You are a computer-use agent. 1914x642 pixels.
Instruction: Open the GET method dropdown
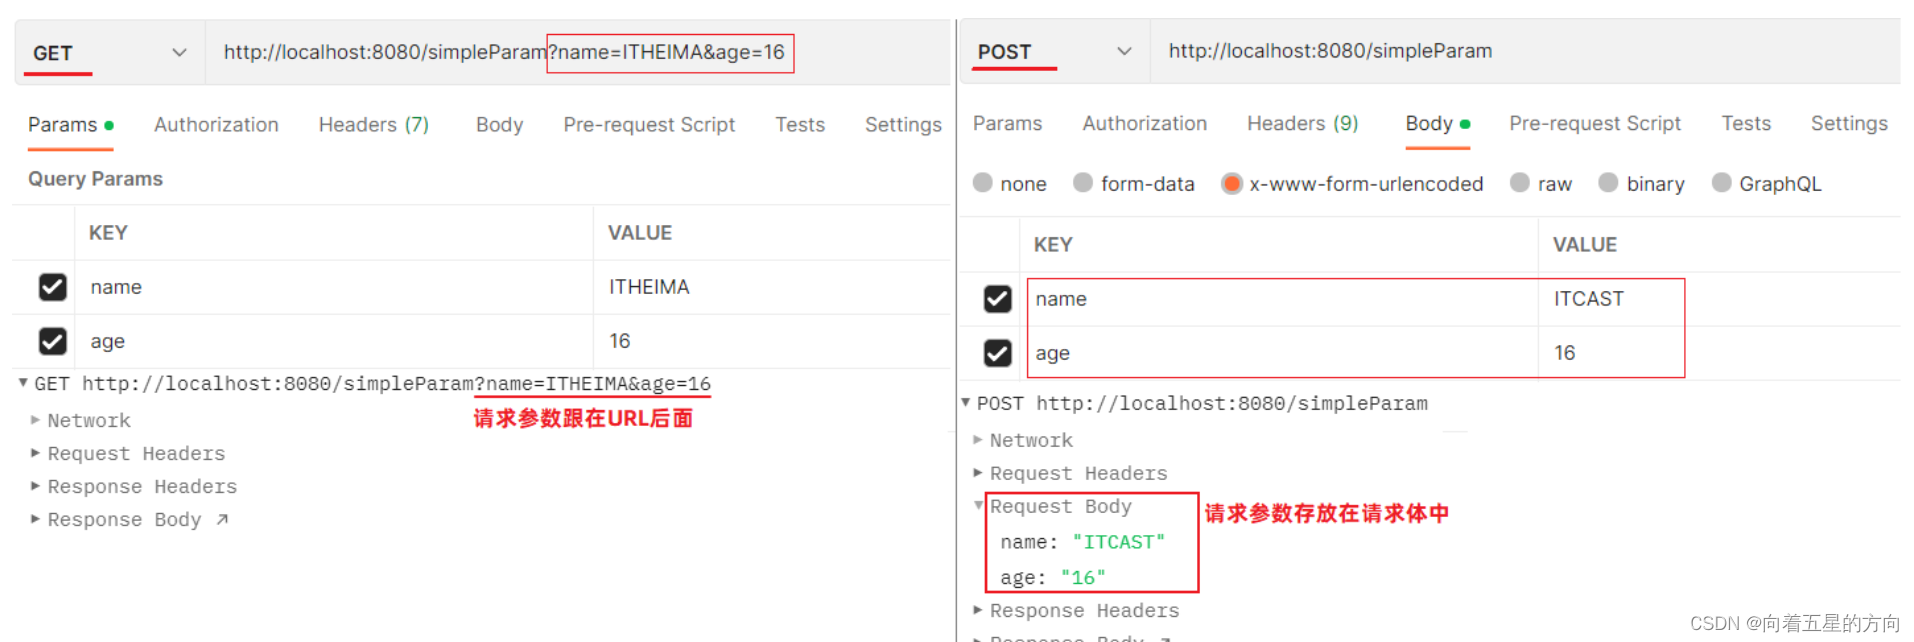(x=178, y=53)
